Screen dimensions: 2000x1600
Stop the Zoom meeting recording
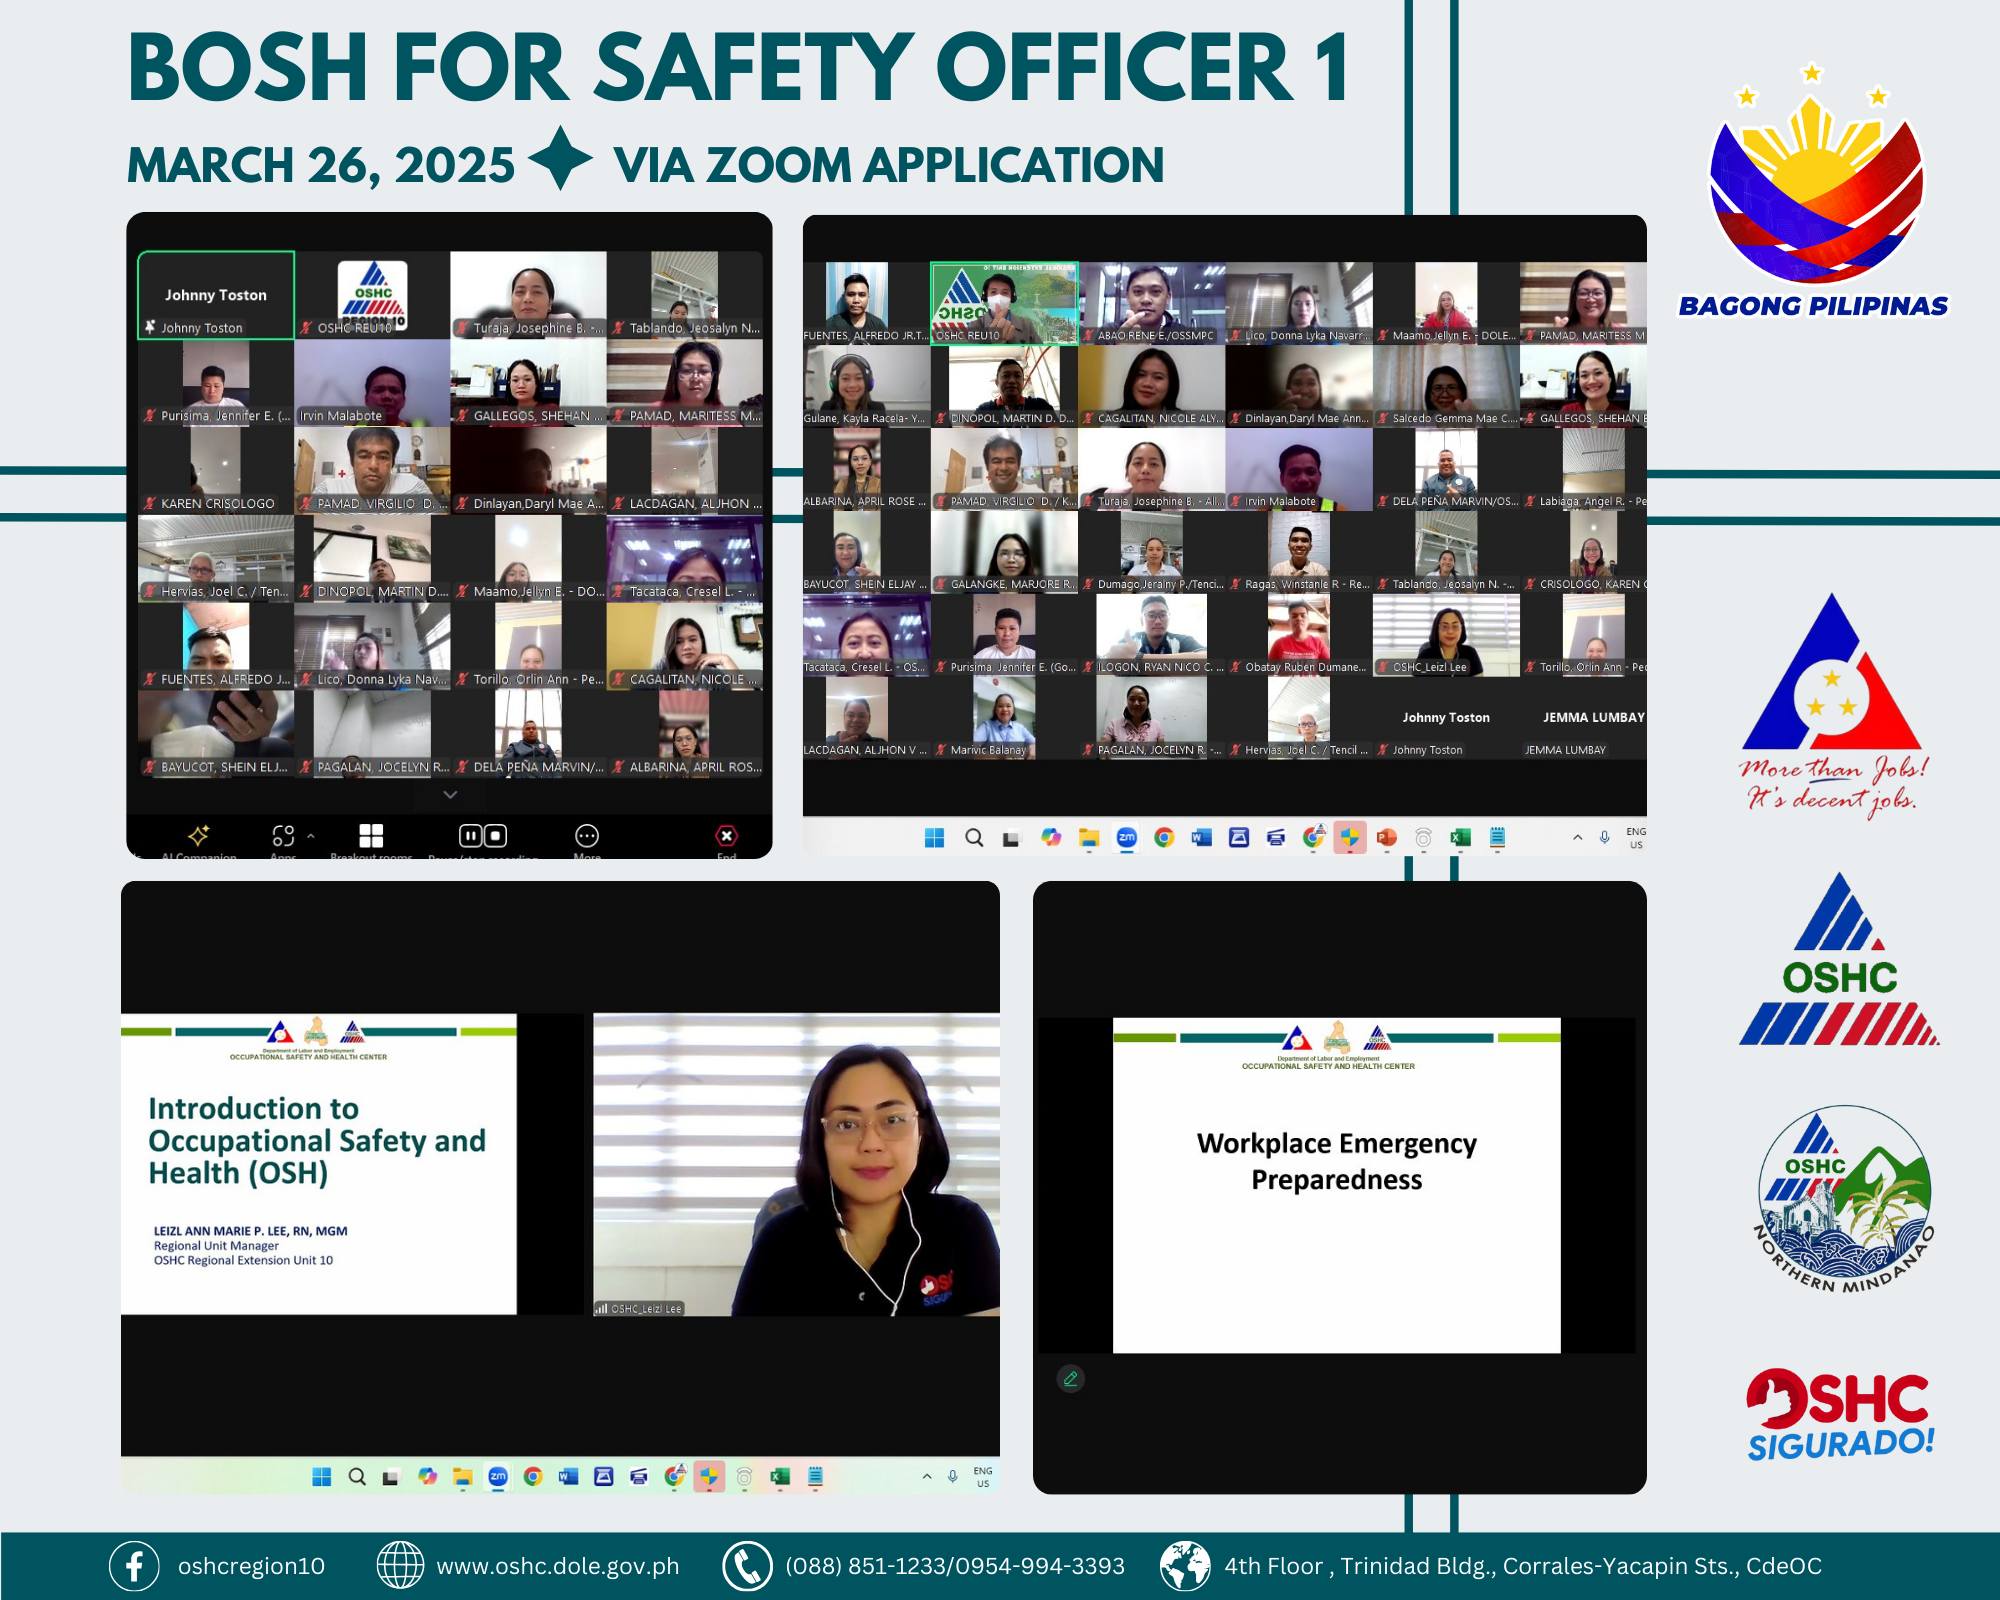click(495, 835)
